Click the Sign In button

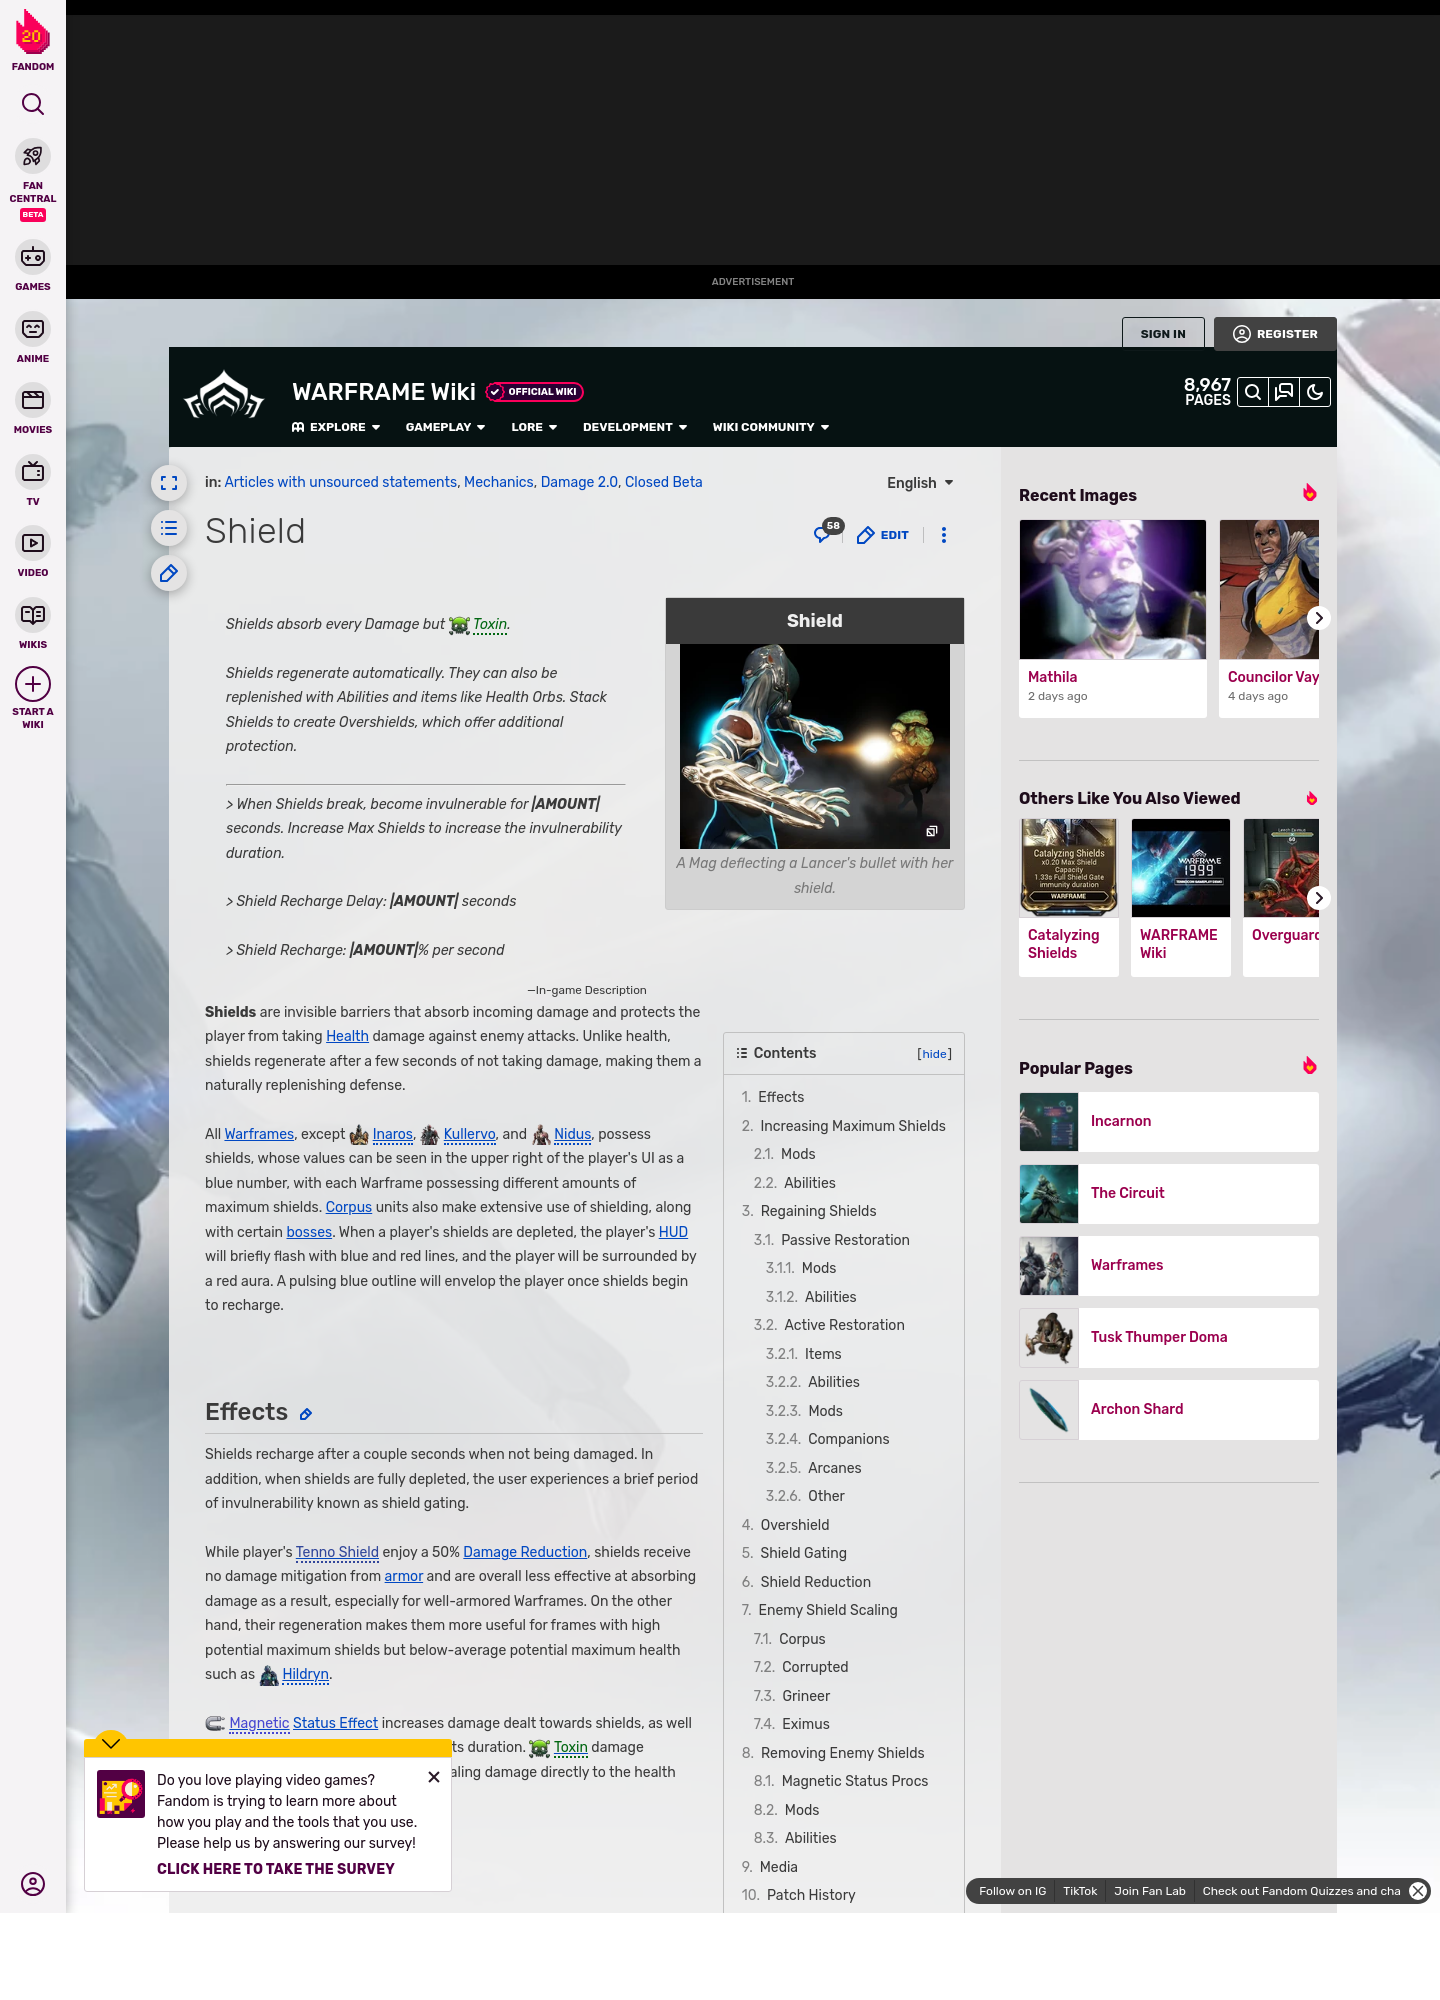click(x=1163, y=334)
